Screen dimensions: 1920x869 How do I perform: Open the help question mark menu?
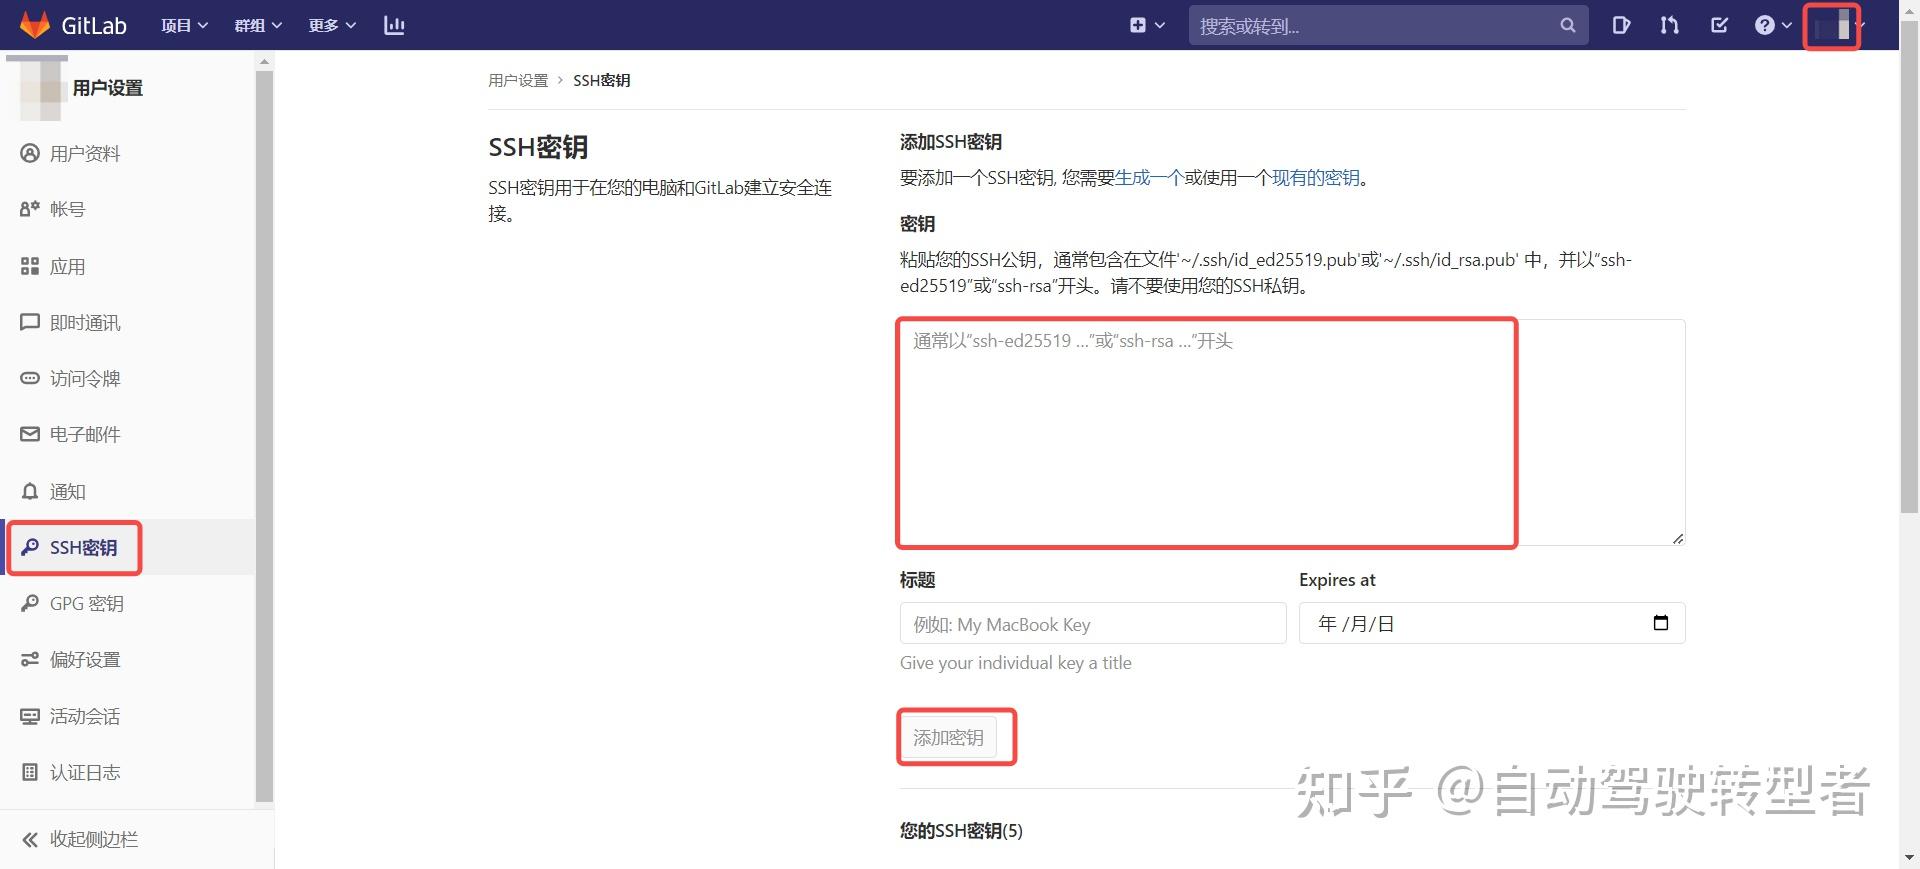[1773, 25]
